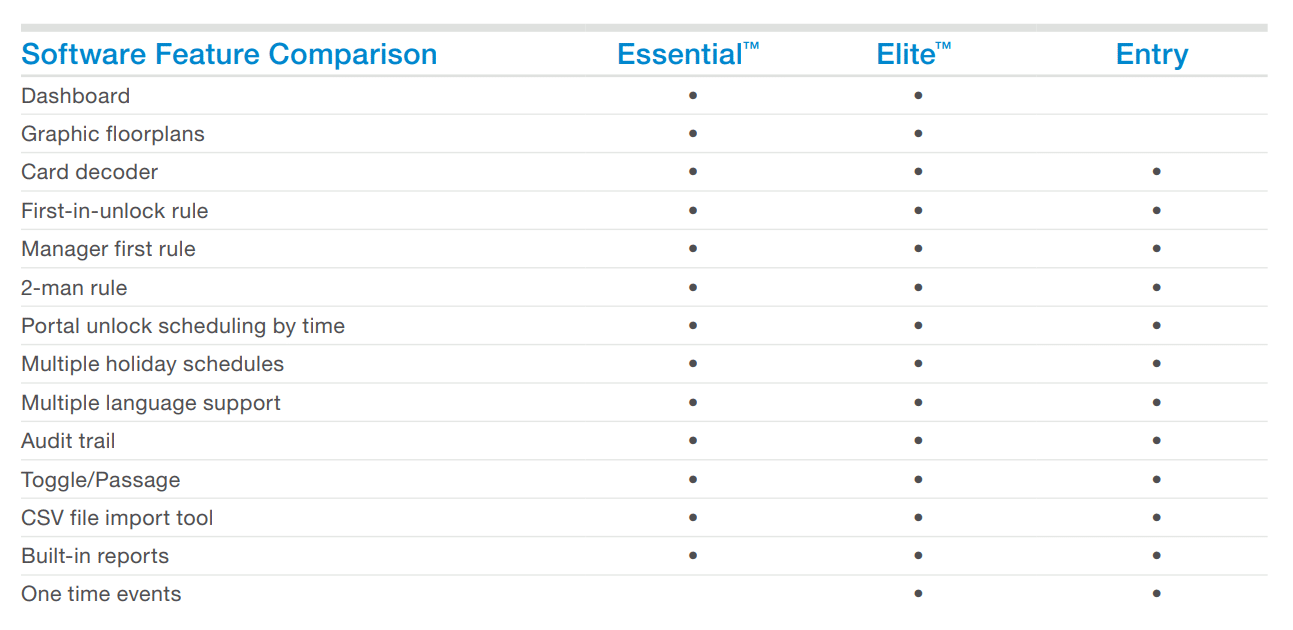Click the Elite dot for Manager first rule

pyautogui.click(x=918, y=249)
